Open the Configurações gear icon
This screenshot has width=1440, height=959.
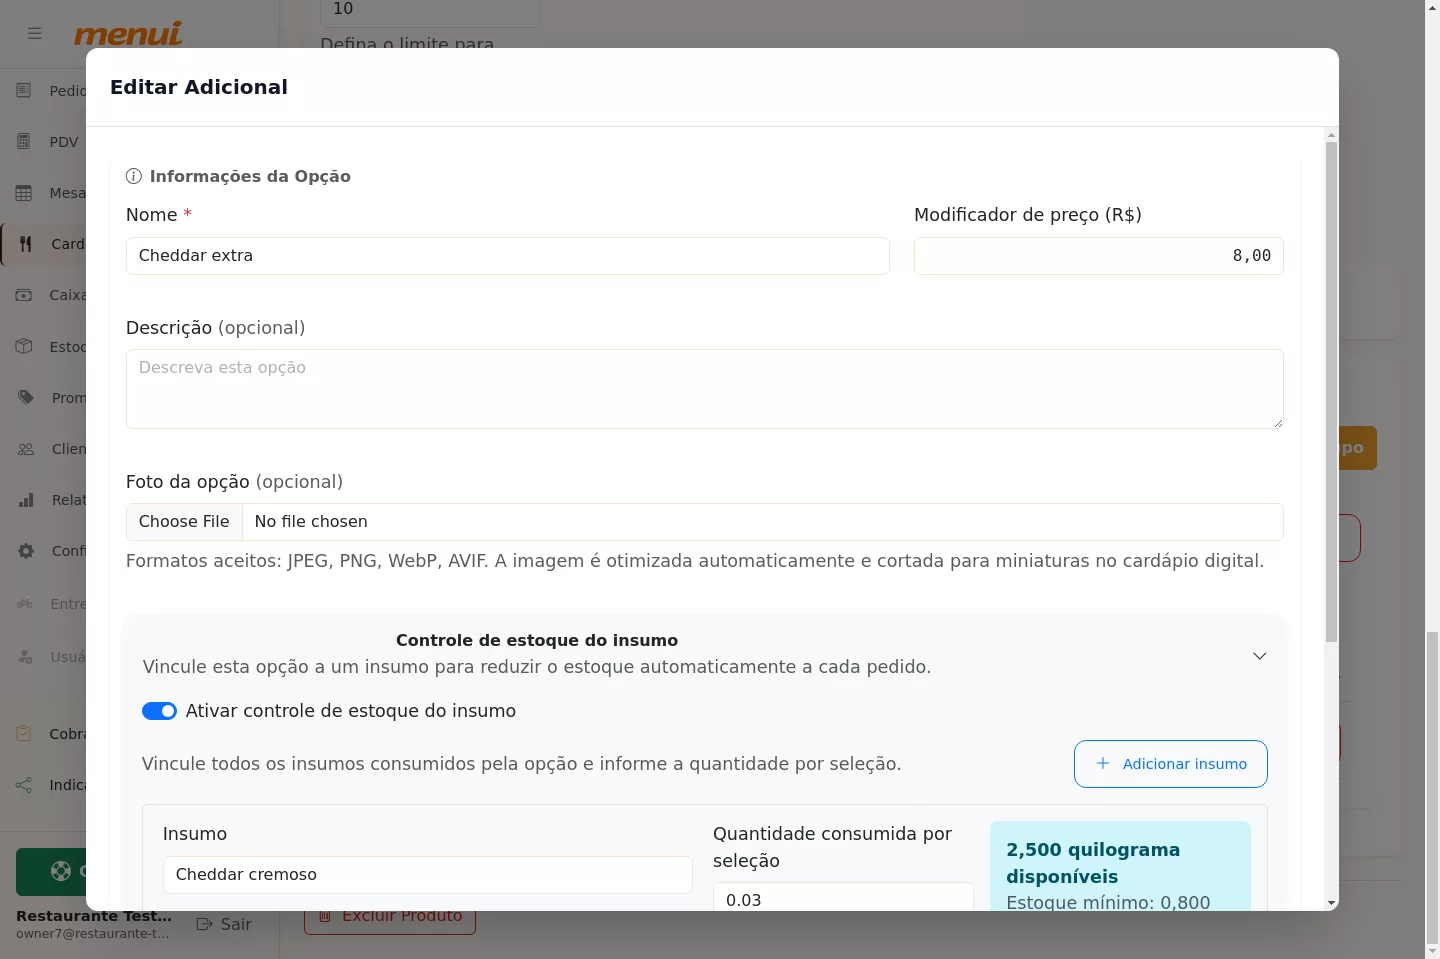click(x=26, y=551)
